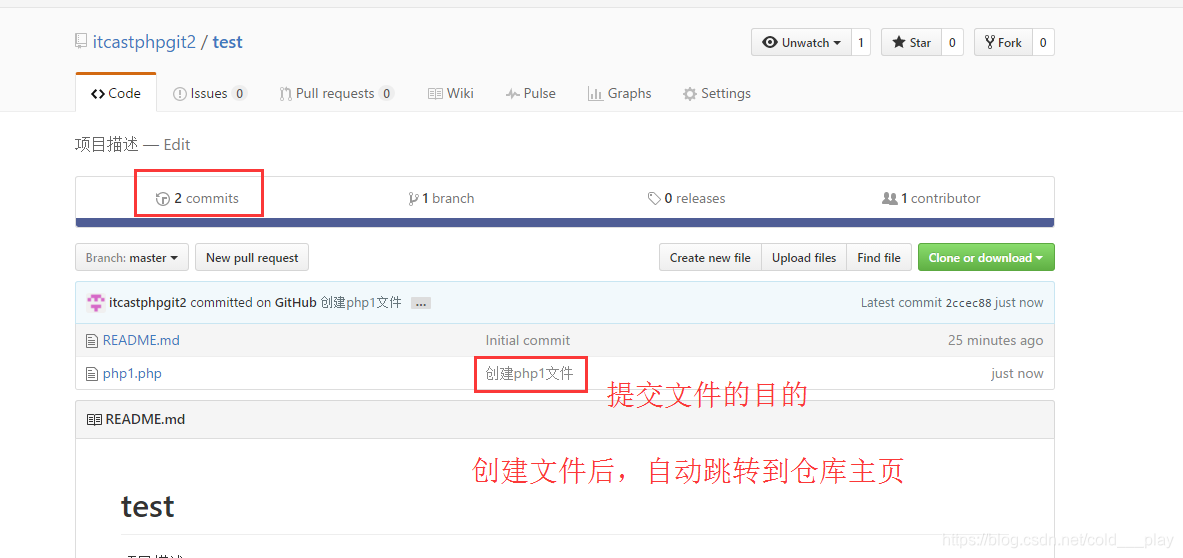Click the Pulse activity icon

[x=512, y=94]
